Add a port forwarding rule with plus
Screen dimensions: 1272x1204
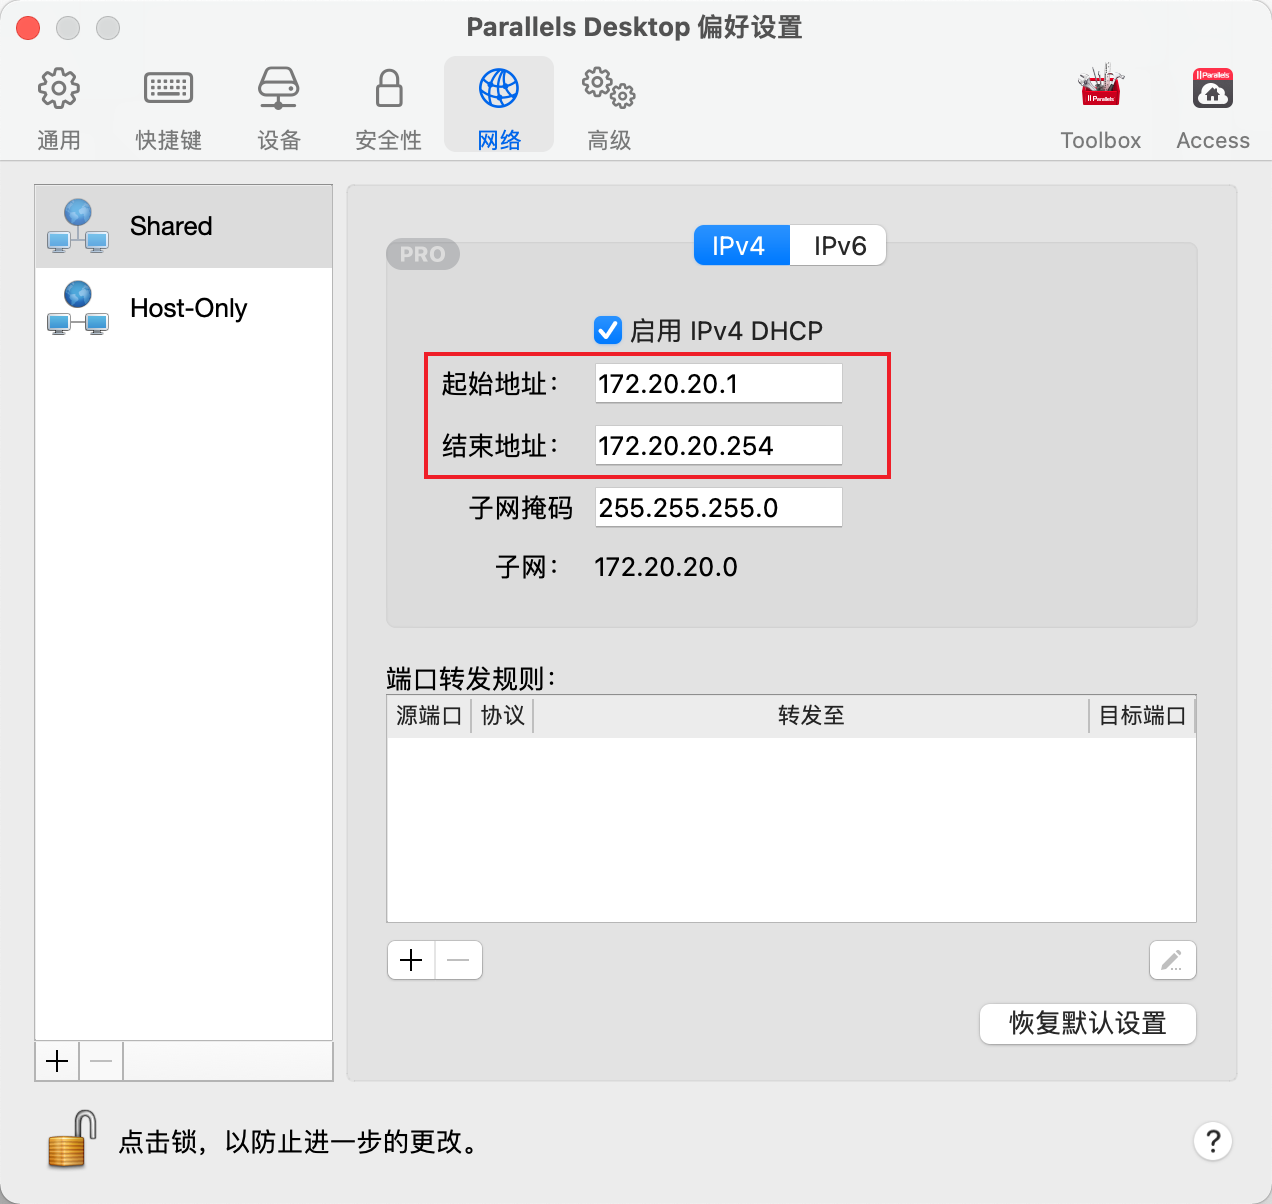click(x=411, y=961)
